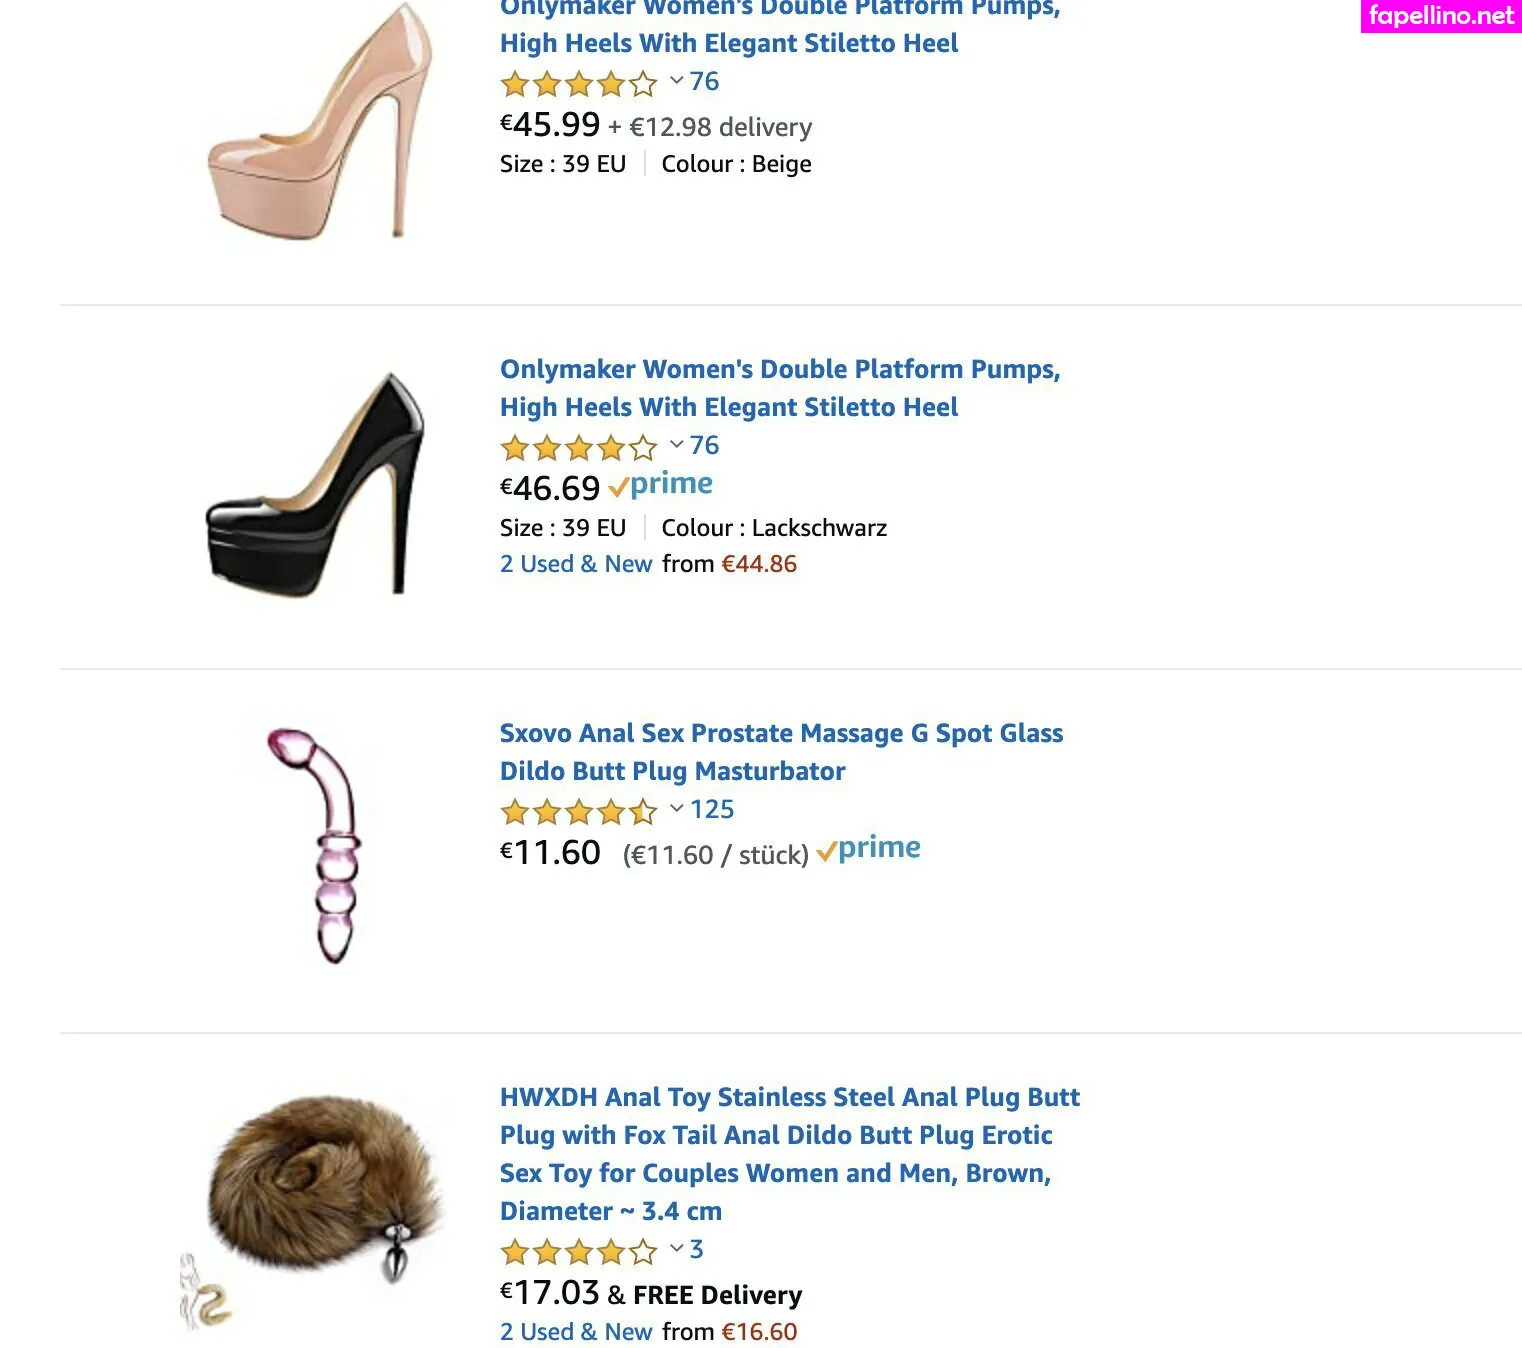This screenshot has height=1348, width=1522.
Task: Click the star rating of the black pumps
Action: point(578,447)
